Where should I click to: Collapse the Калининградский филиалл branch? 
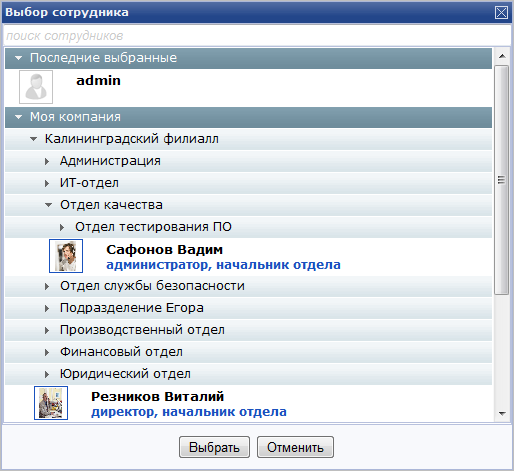coord(33,139)
